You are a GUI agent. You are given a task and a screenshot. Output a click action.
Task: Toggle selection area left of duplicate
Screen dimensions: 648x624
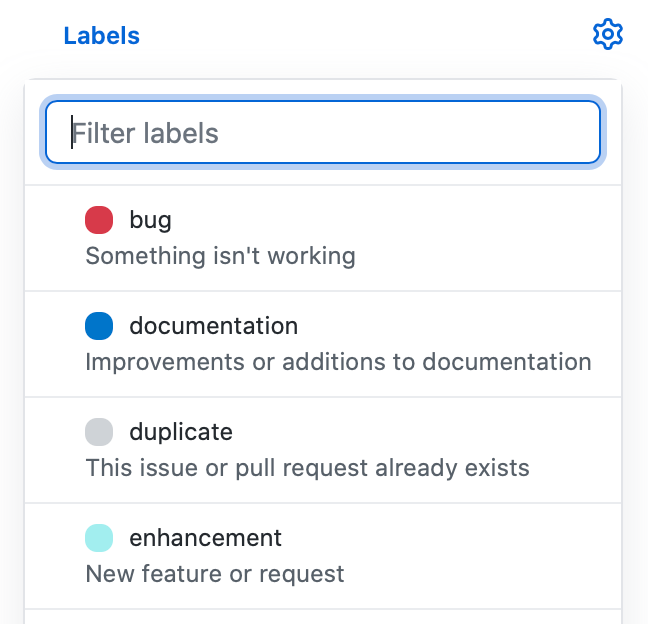[x=55, y=450]
